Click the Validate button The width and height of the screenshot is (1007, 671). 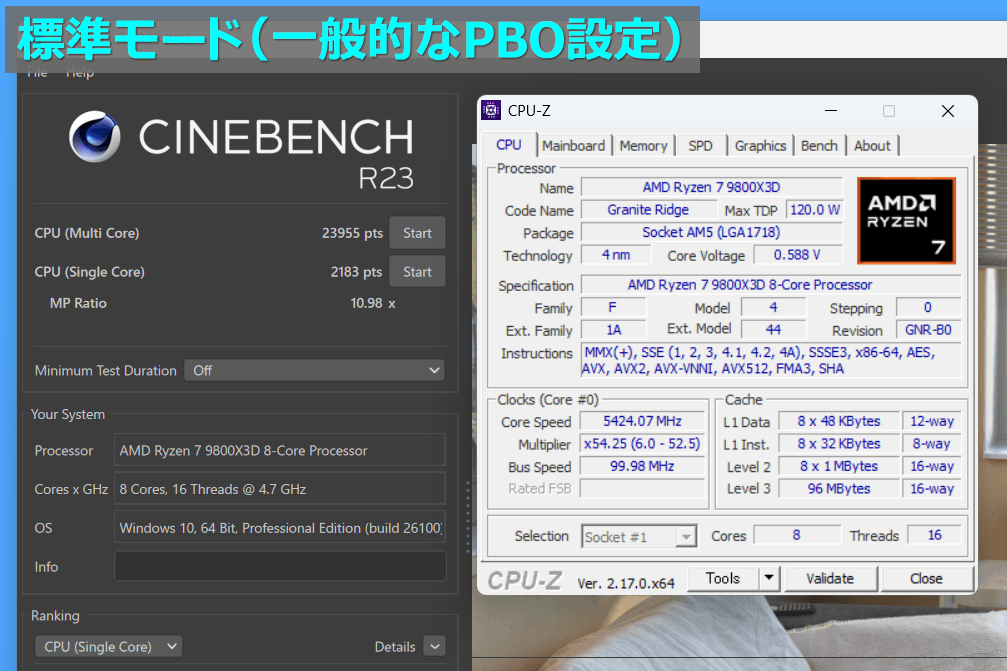[830, 578]
